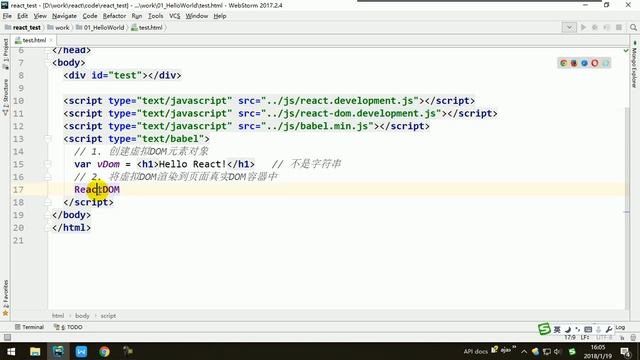The height and width of the screenshot is (360, 640).
Task: Open the Terminal tool window
Action: point(29,327)
